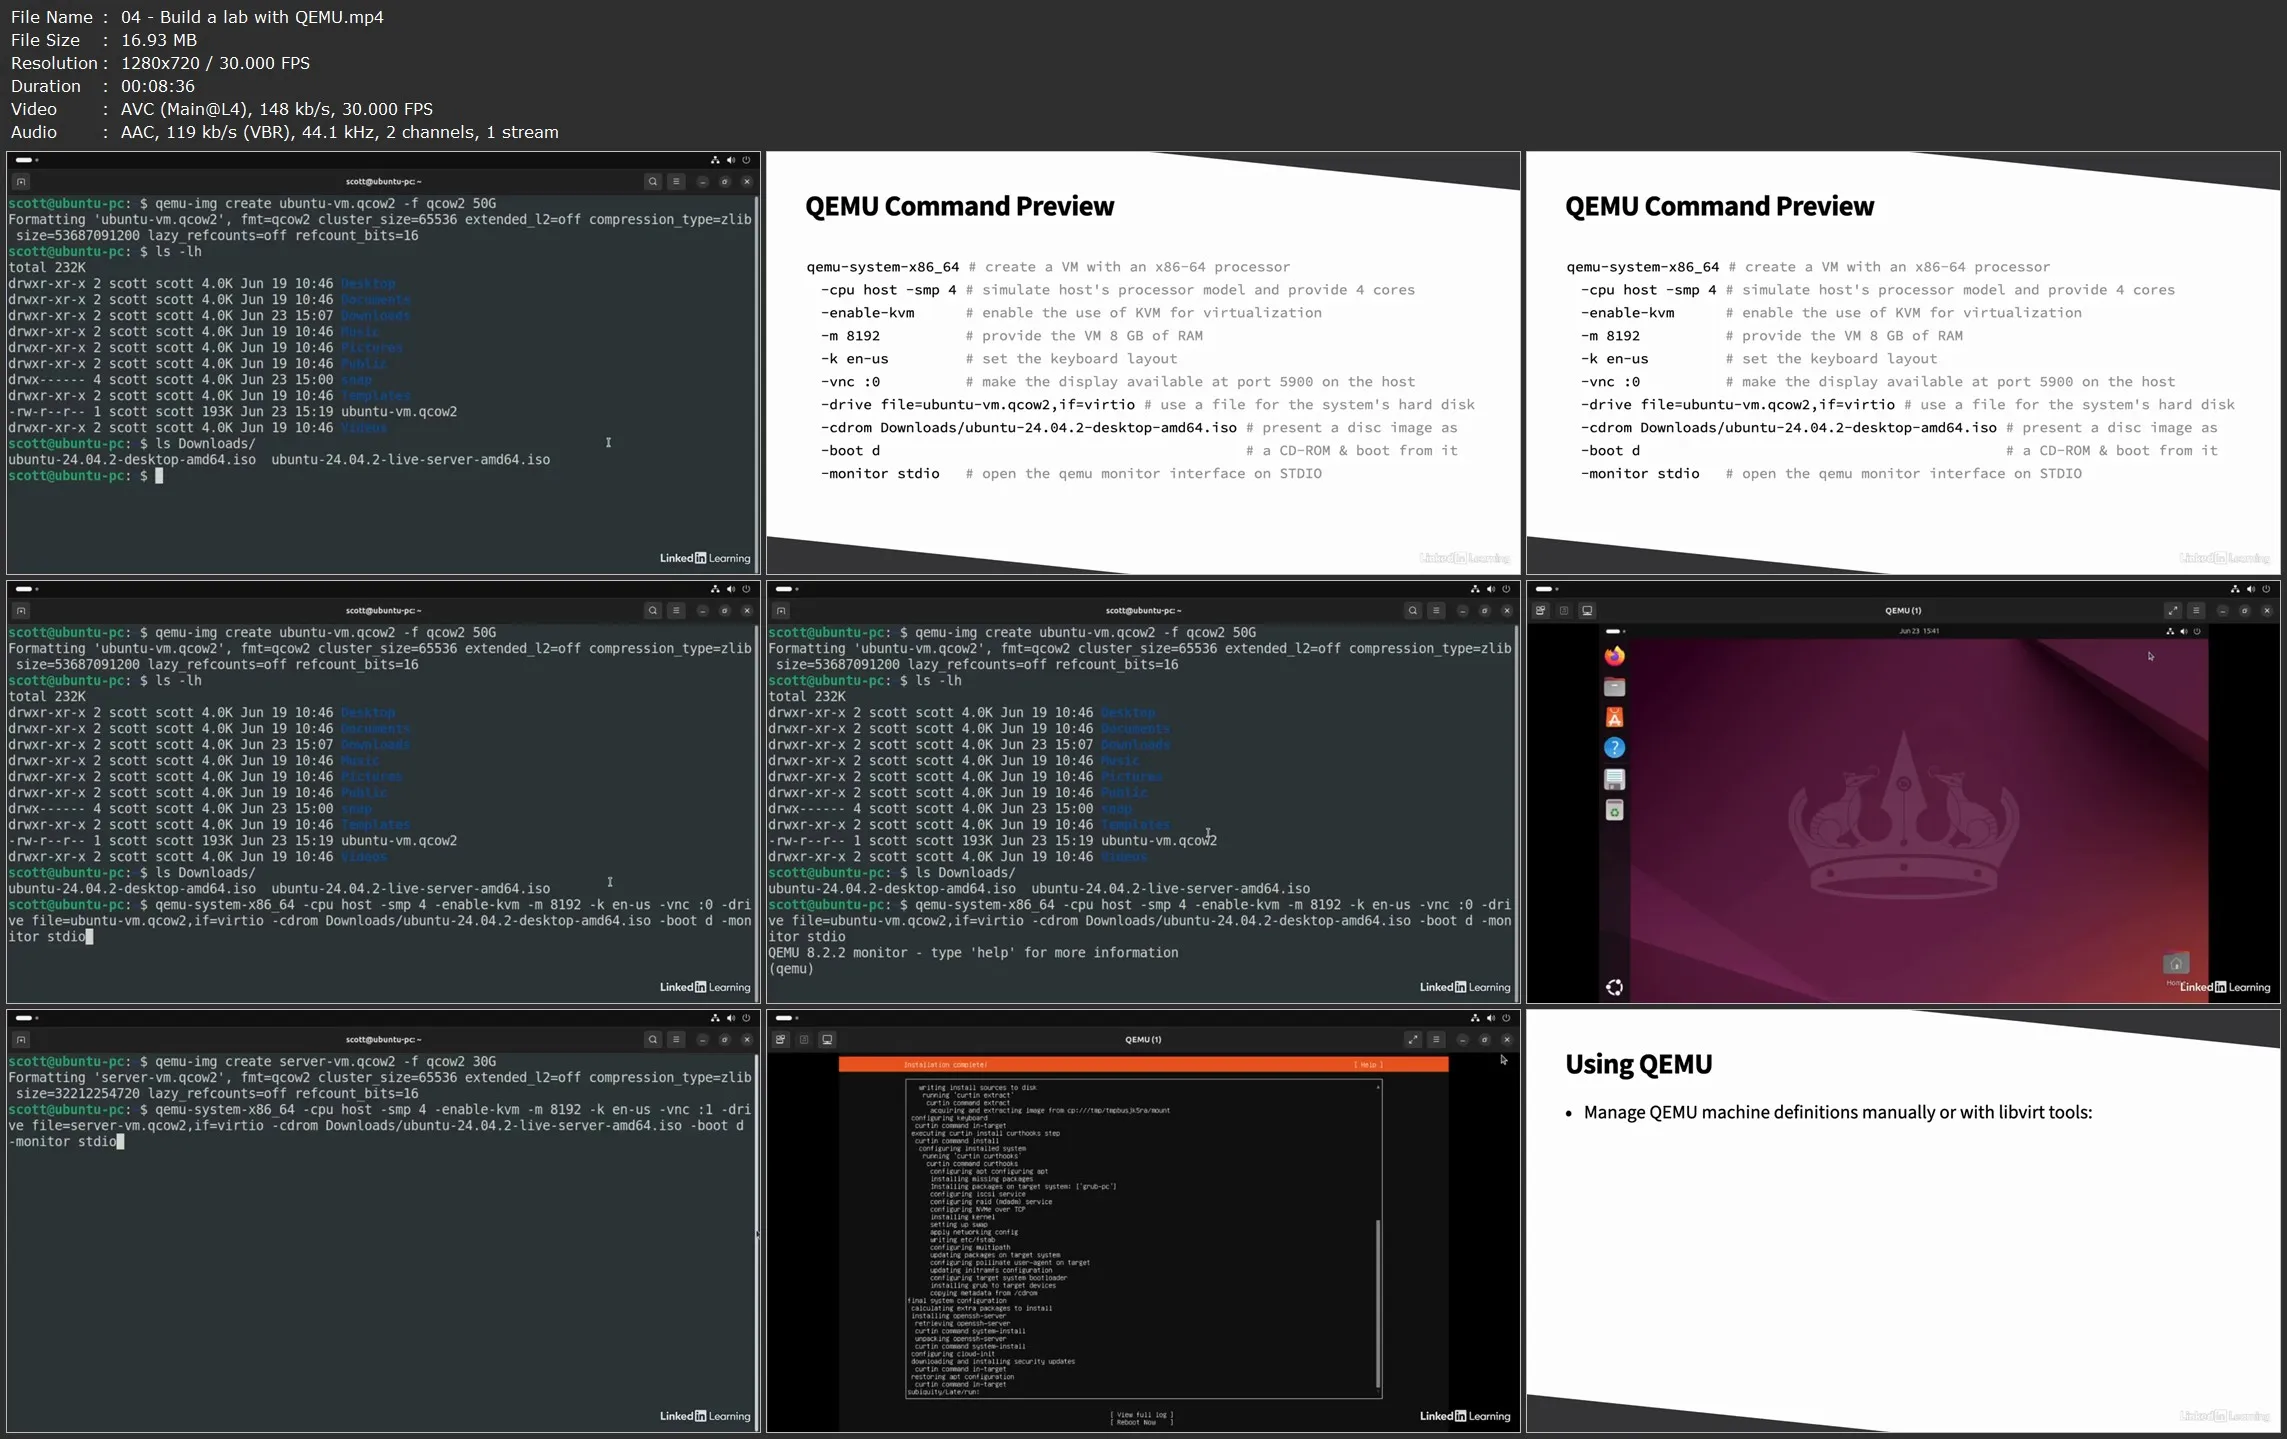Open the hamburger menu in QEMU installer window
The width and height of the screenshot is (2287, 1439).
[1436, 1039]
